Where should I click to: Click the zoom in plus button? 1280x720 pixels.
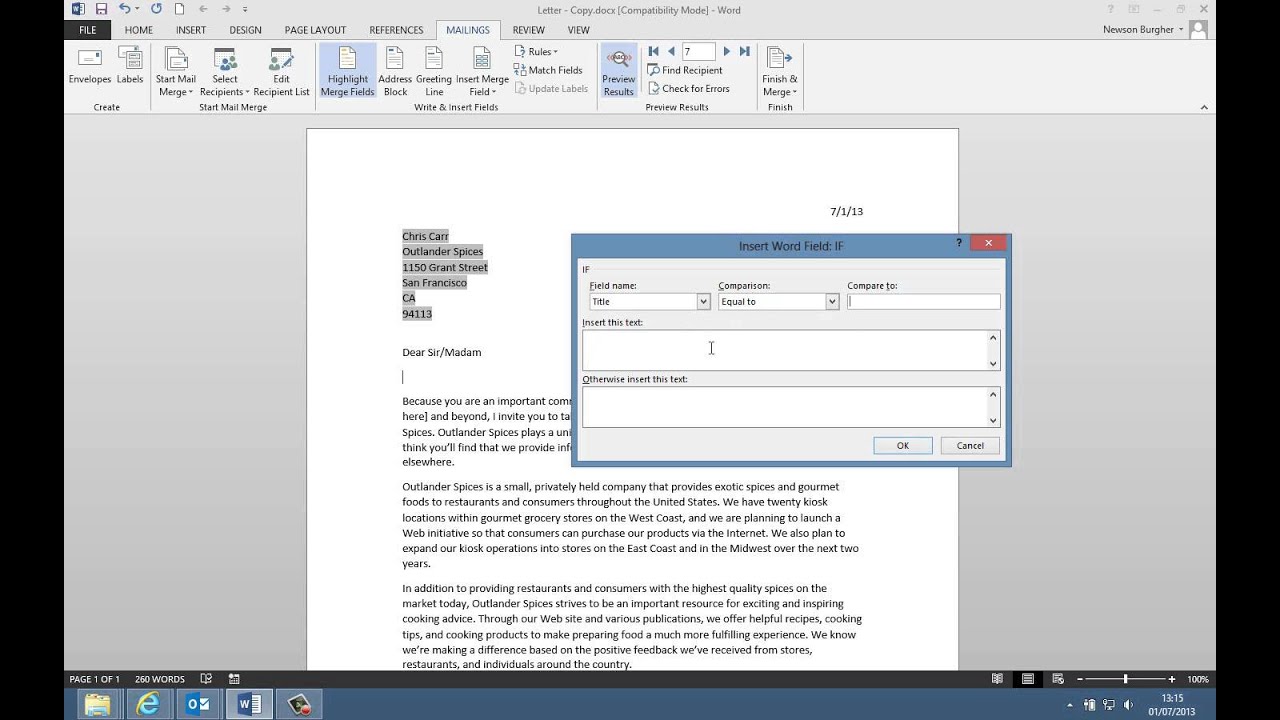tap(1172, 679)
